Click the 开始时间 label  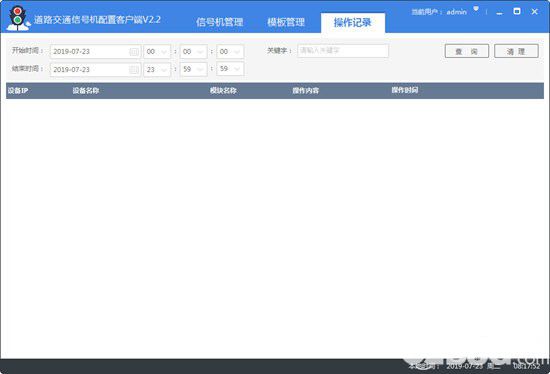[x=27, y=51]
